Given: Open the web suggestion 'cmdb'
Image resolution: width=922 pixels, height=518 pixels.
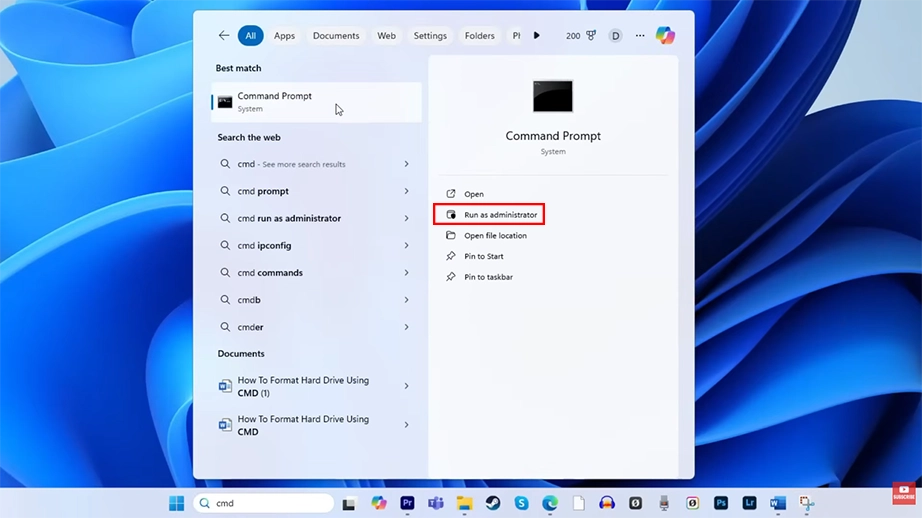Looking at the screenshot, I should pyautogui.click(x=316, y=300).
